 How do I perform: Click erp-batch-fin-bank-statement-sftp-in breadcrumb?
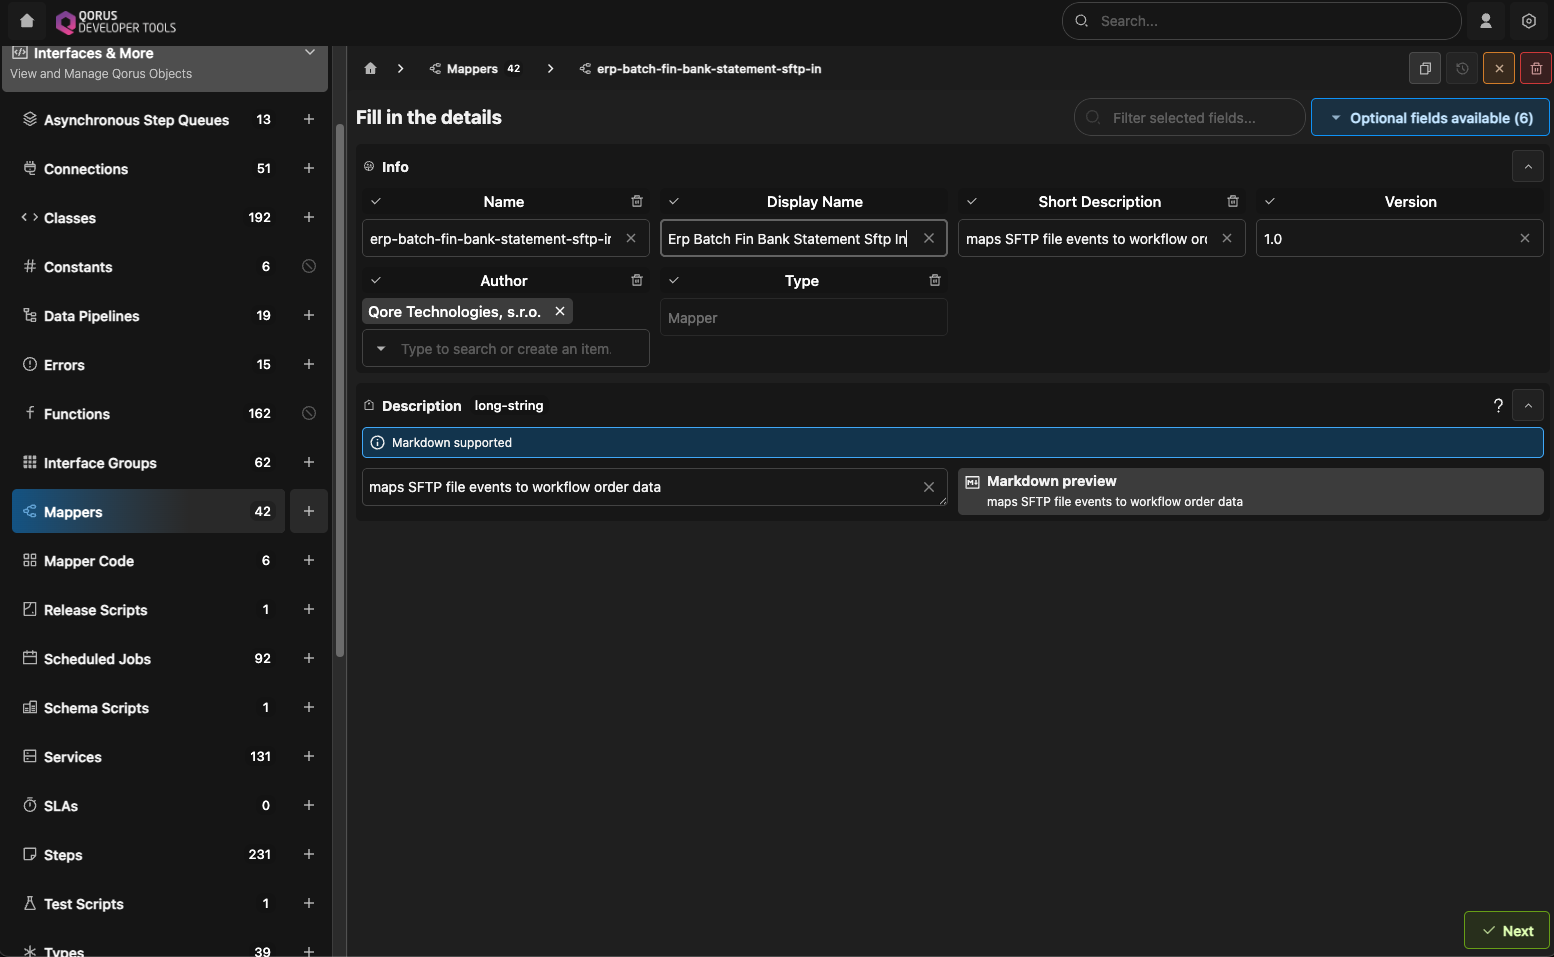[700, 69]
